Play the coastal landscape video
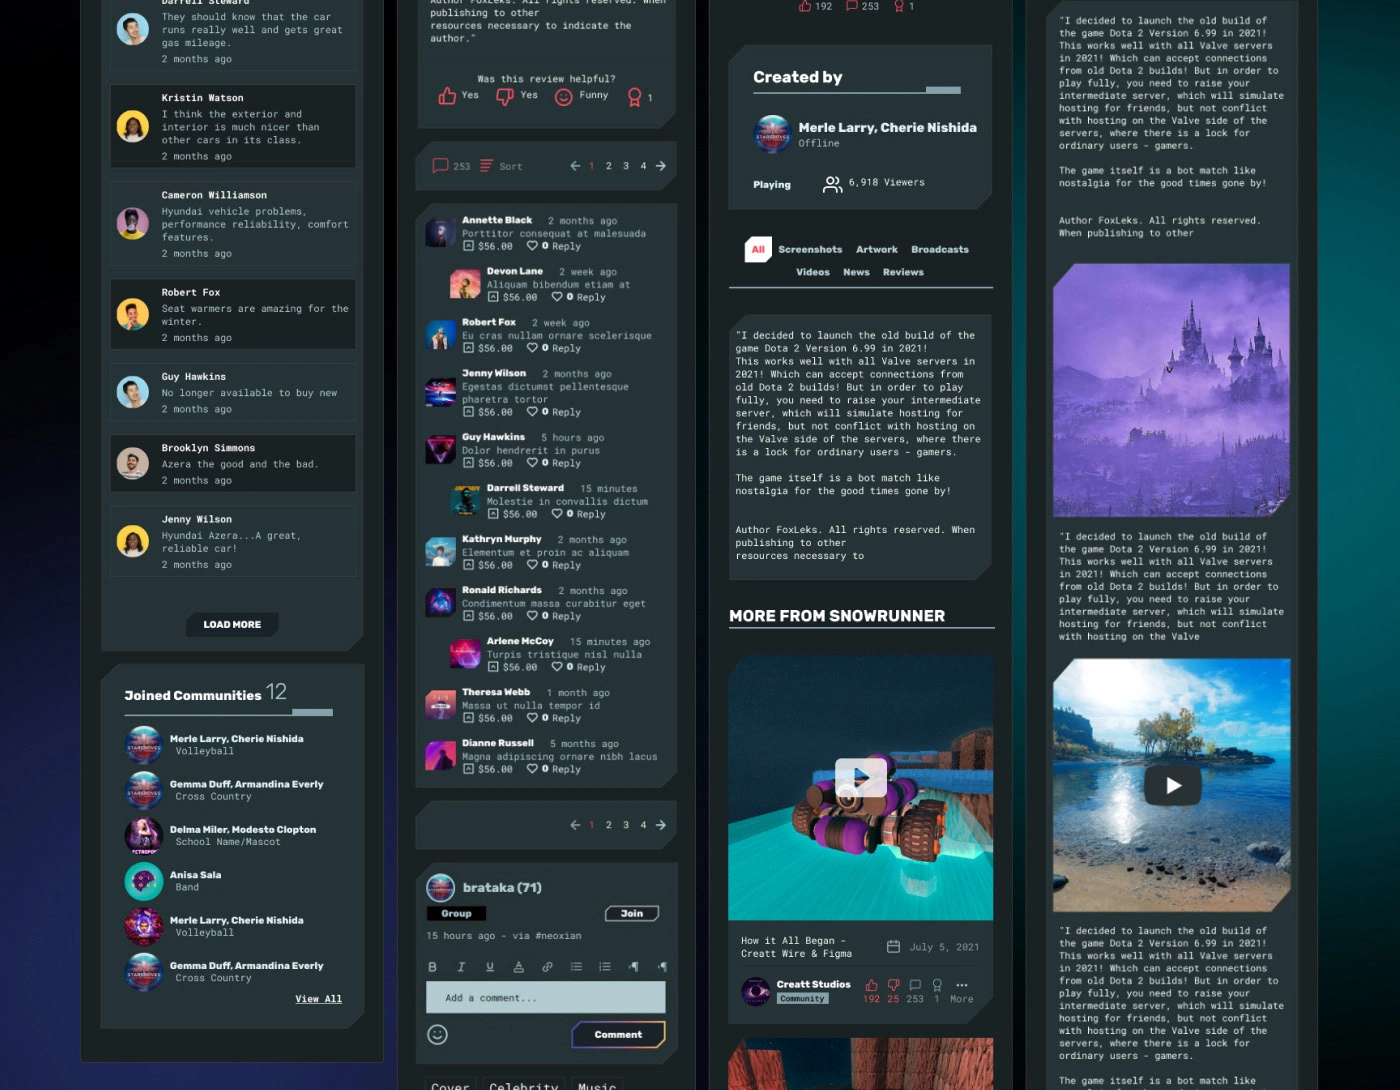Screen dimensions: 1400x1090 pos(1172,785)
